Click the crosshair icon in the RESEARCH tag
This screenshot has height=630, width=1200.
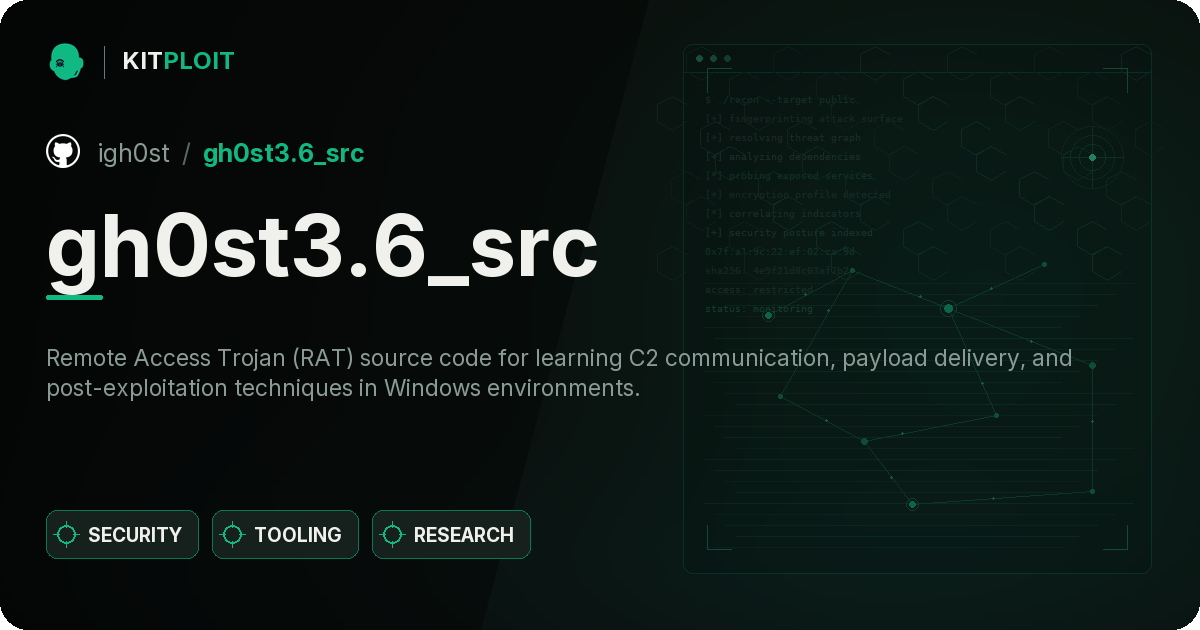(393, 535)
